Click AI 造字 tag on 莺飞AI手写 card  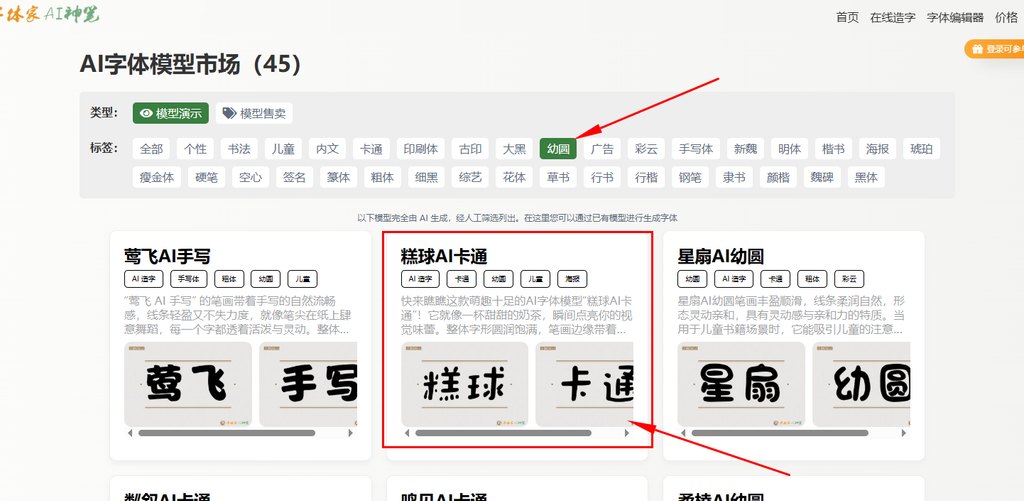click(x=144, y=279)
